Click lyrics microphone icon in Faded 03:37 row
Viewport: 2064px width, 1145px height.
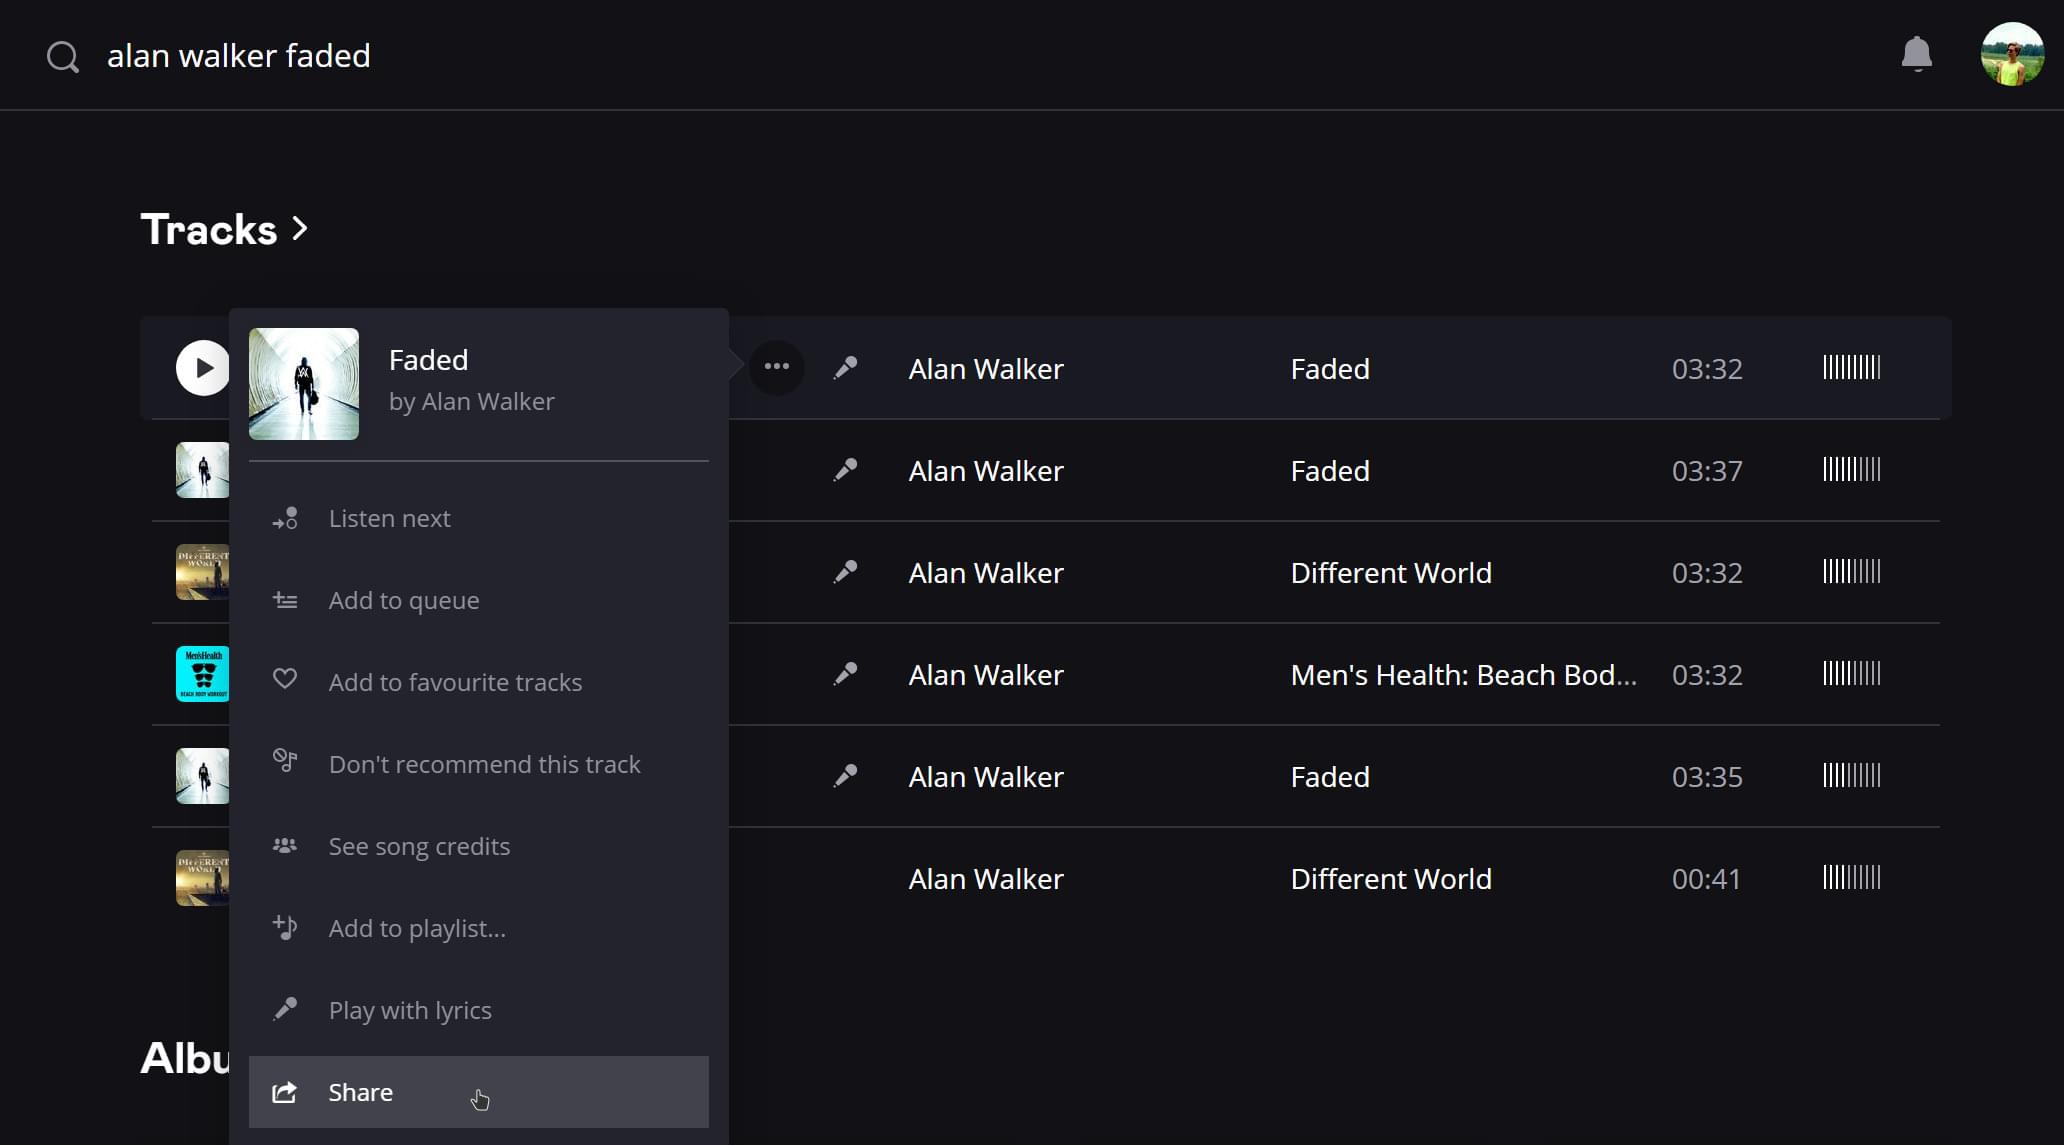point(846,470)
